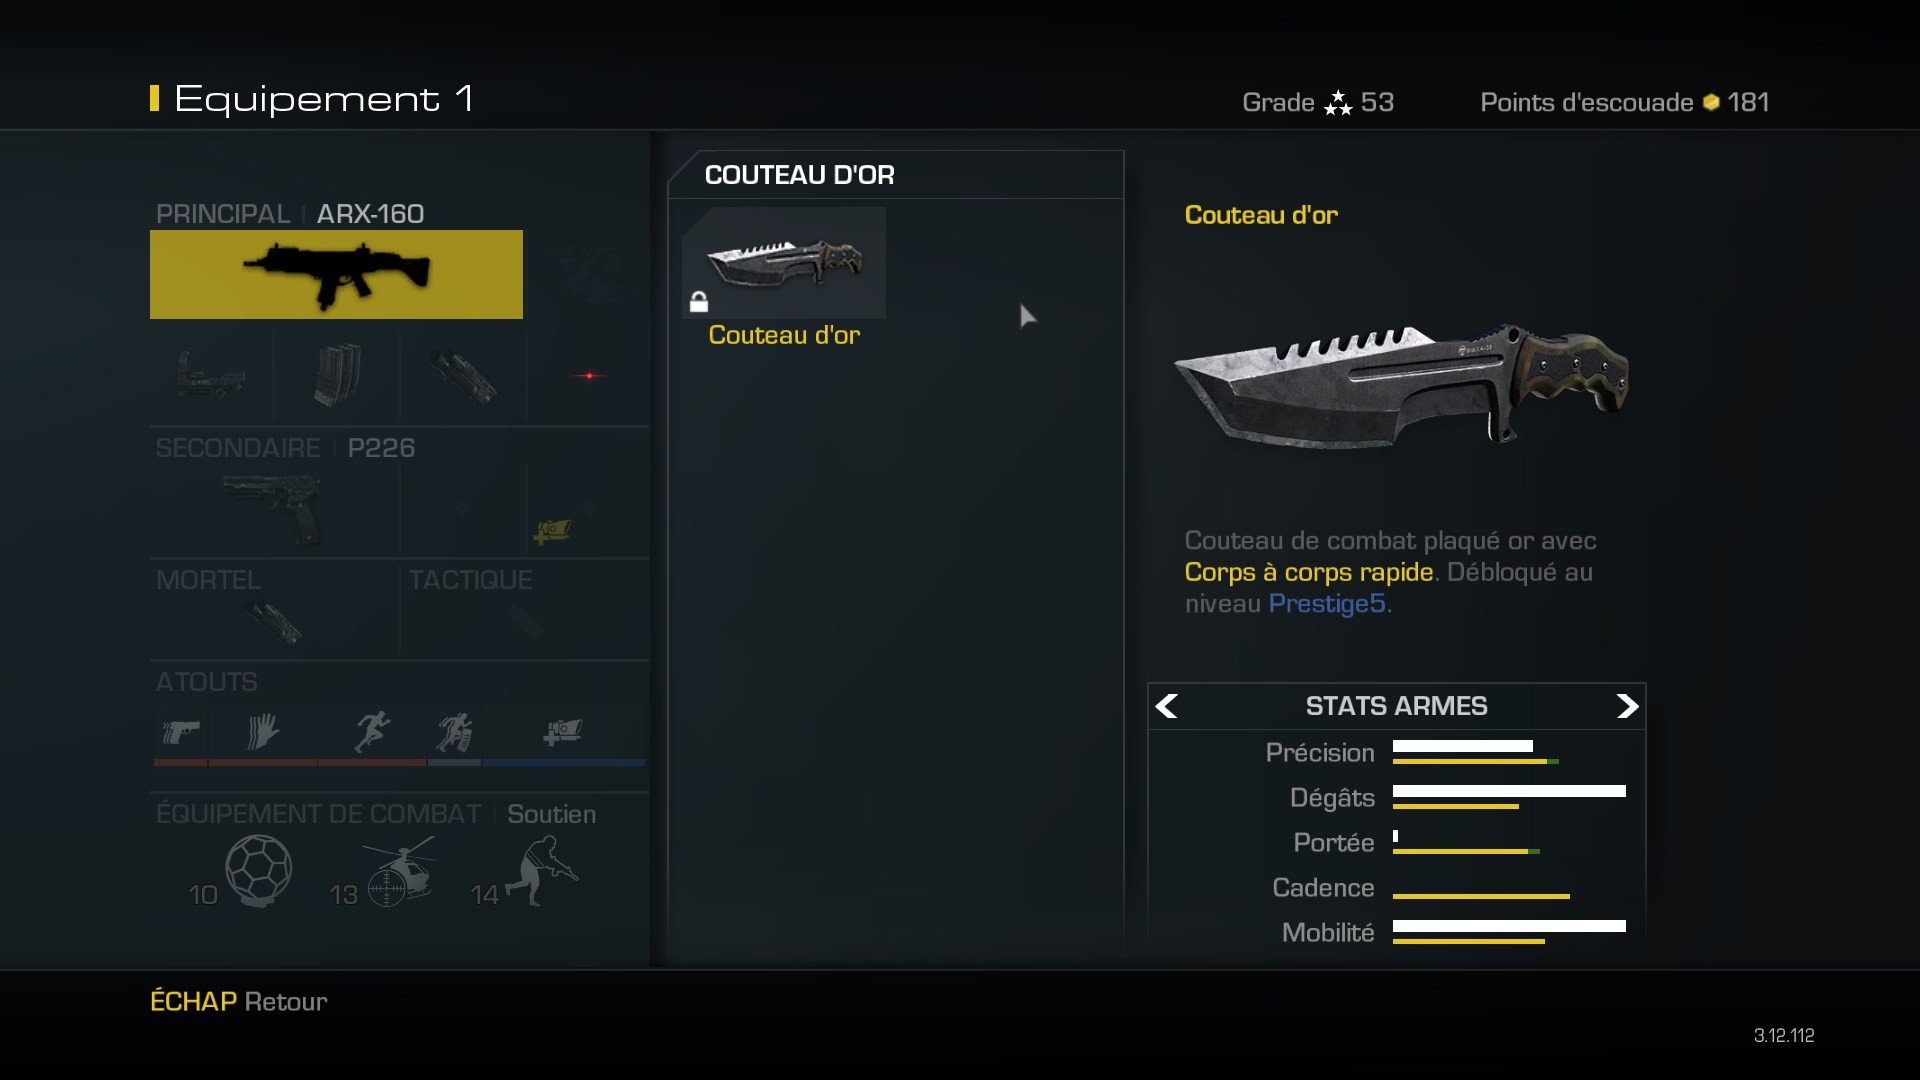
Task: Click ÉCHAP Retour to go back
Action: 238,1001
